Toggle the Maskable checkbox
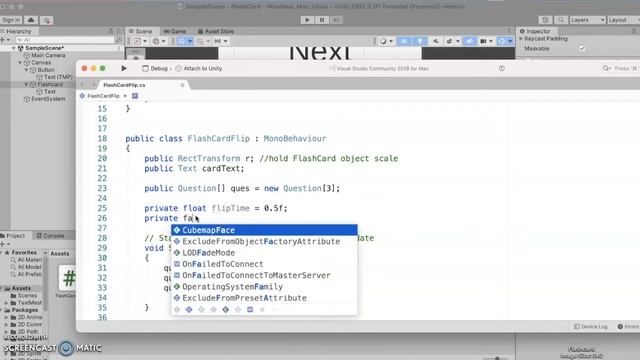Screen dimensions: 640x360 tap(582, 49)
